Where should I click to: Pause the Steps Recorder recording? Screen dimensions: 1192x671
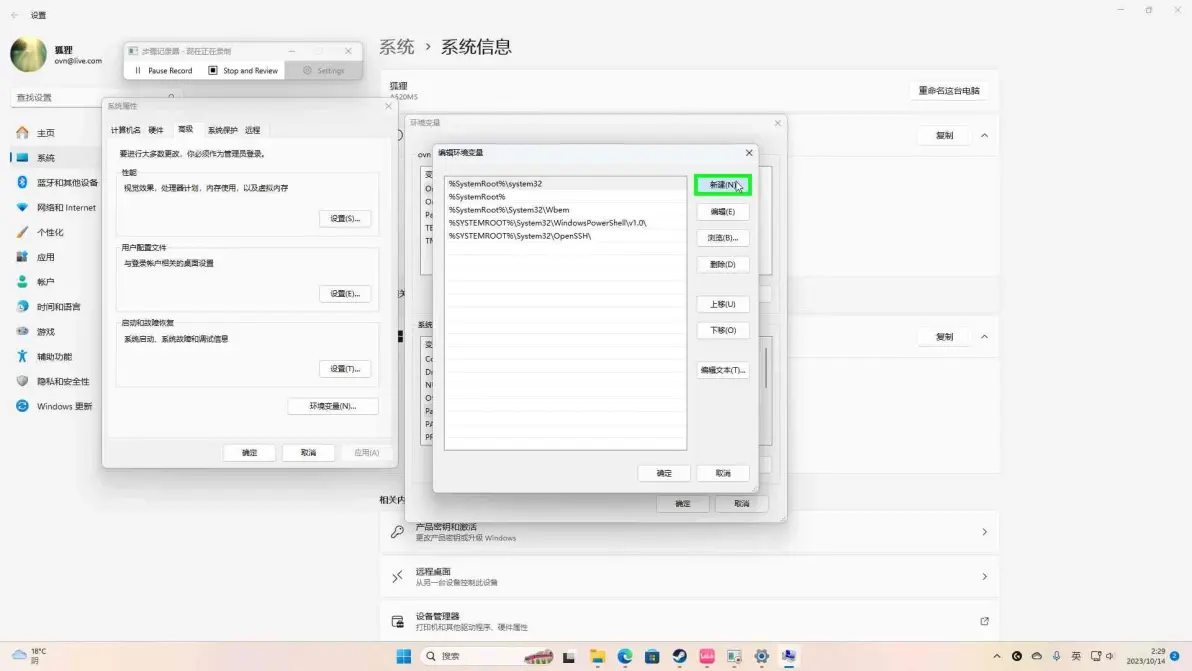pos(163,71)
